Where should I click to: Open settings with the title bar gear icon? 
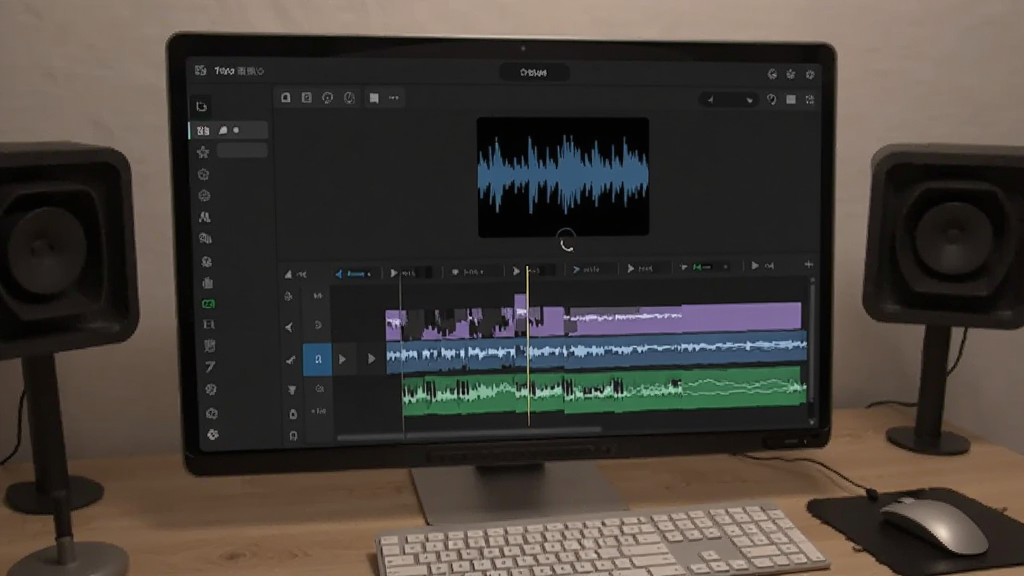click(x=810, y=74)
